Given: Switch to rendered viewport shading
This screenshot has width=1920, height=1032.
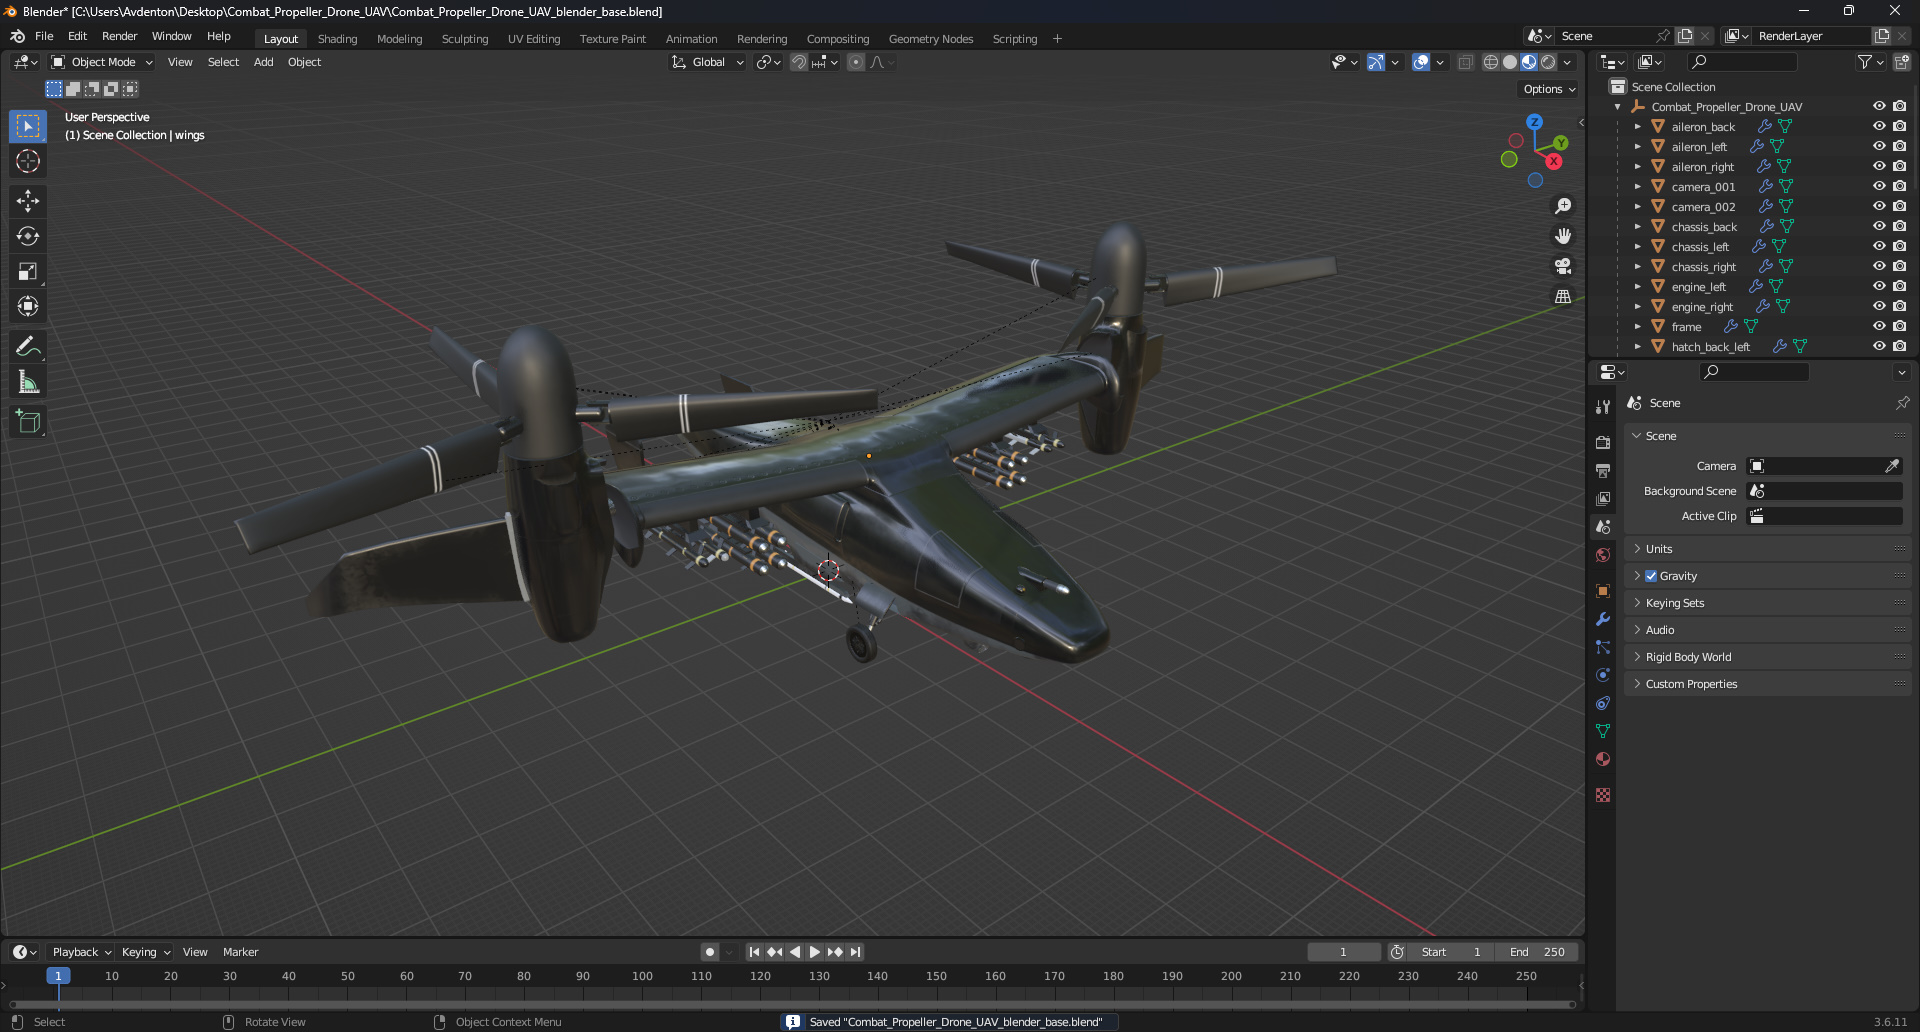Looking at the screenshot, I should coord(1548,62).
